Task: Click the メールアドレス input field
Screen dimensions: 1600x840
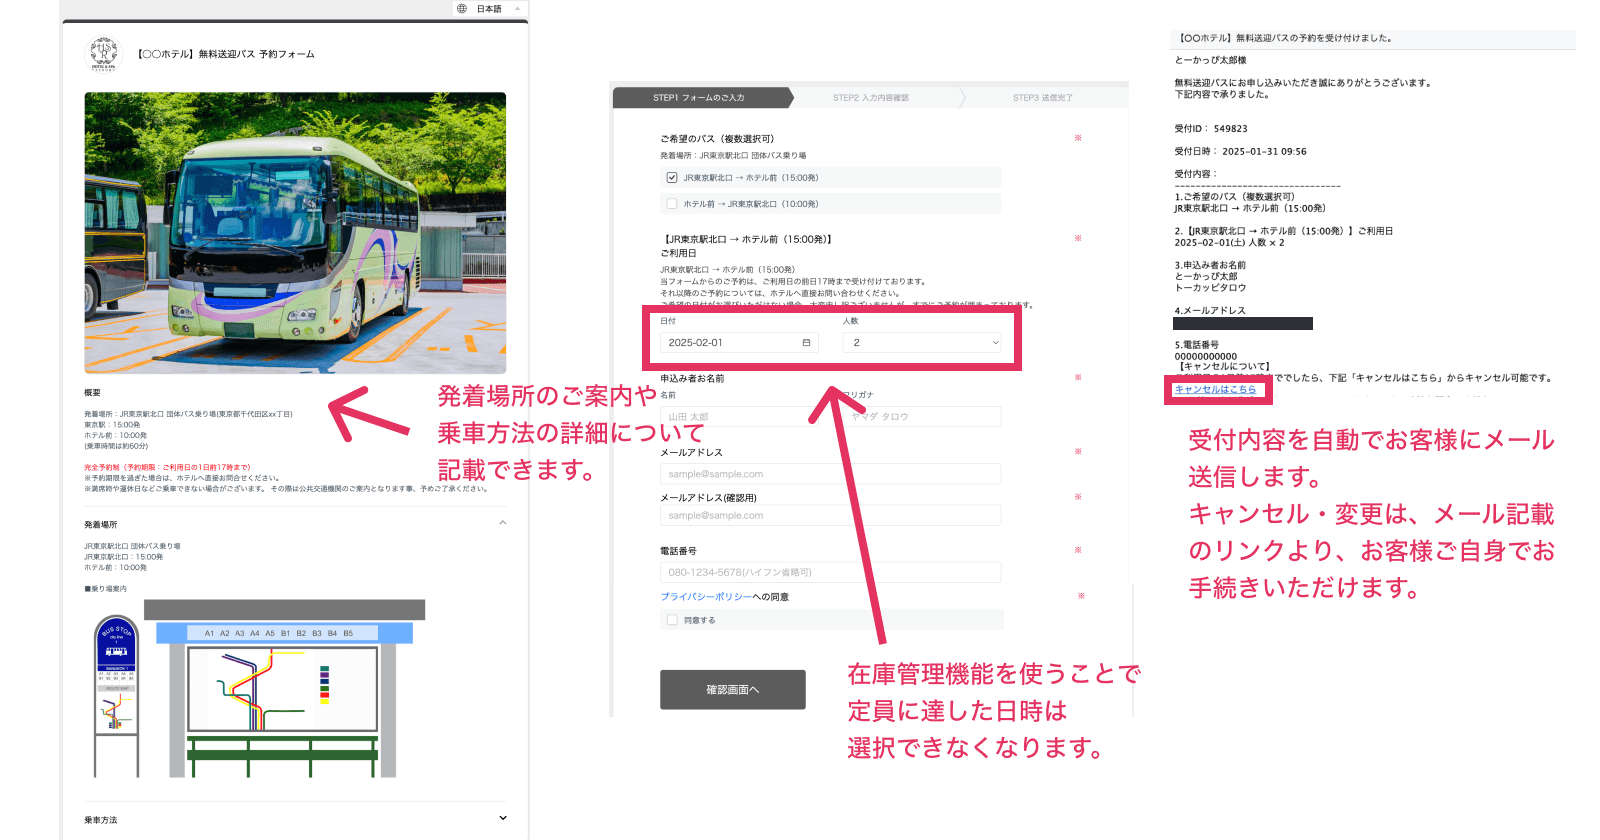Action: pos(829,474)
